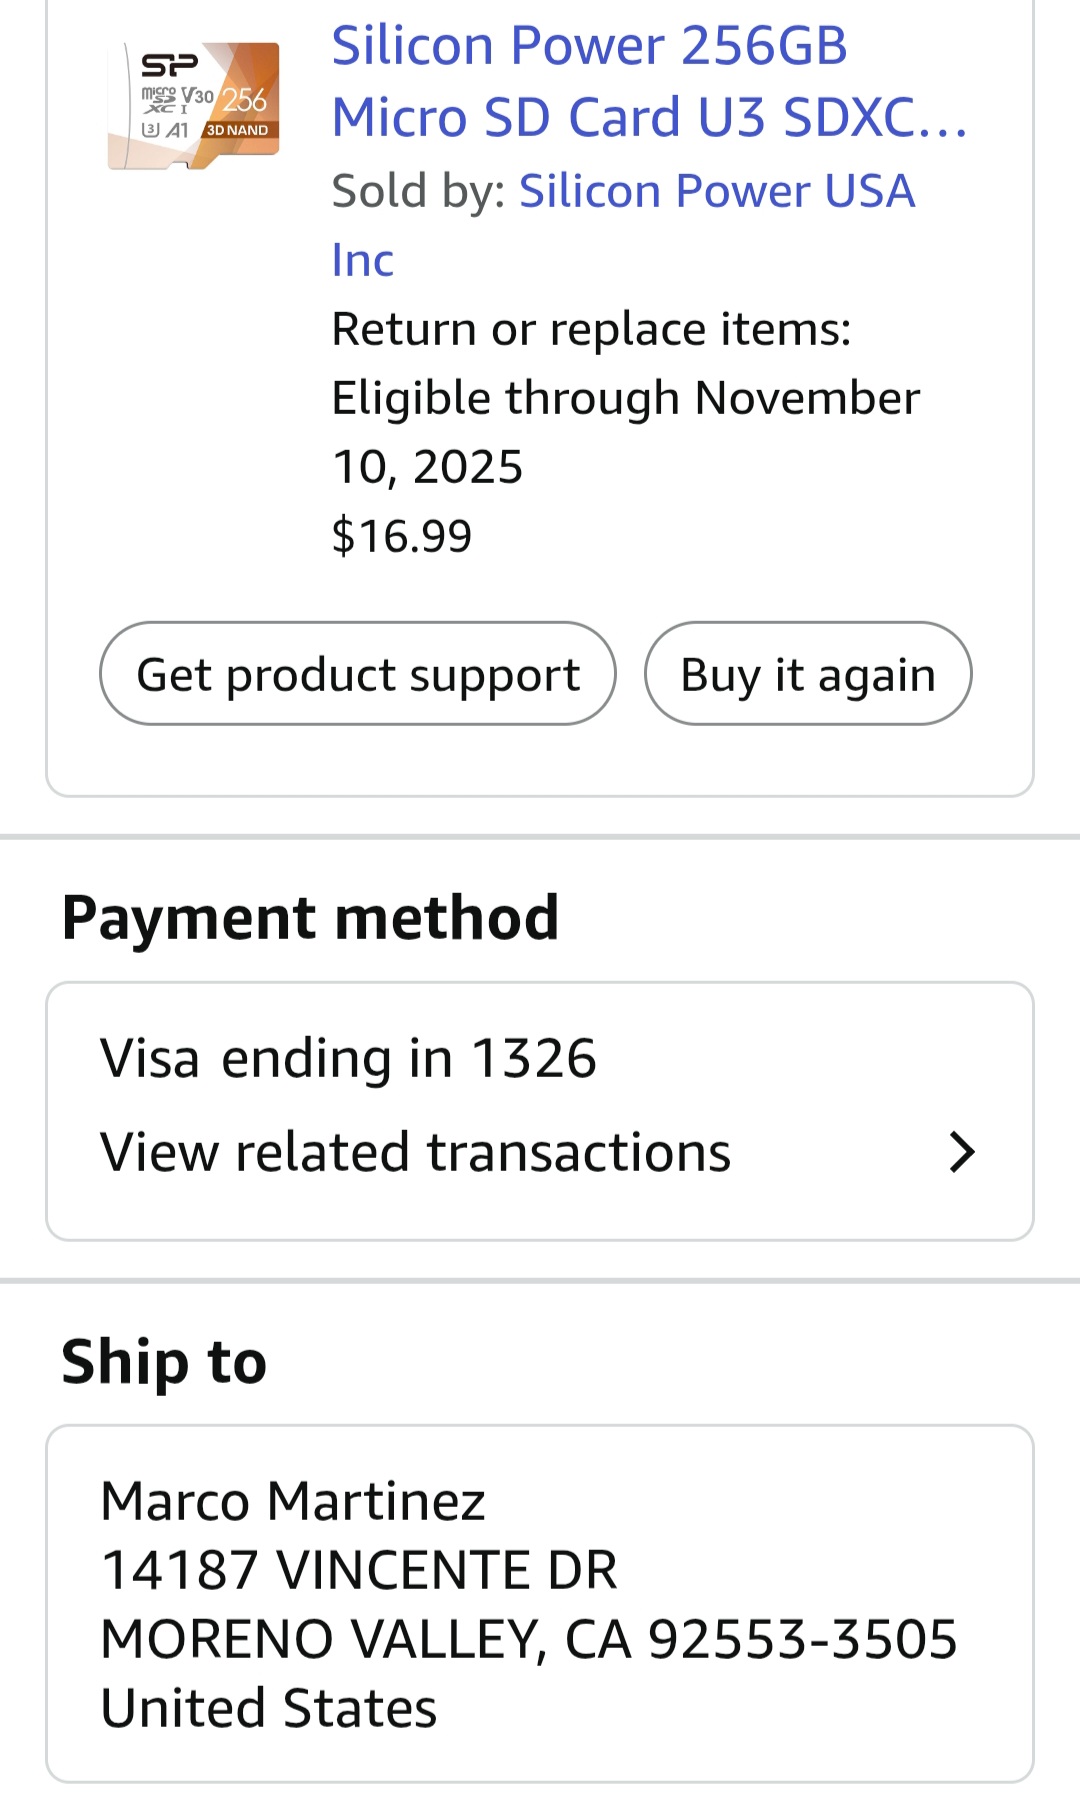1080x1818 pixels.
Task: Click the 3D NAND badge on the card image
Action: 237,130
